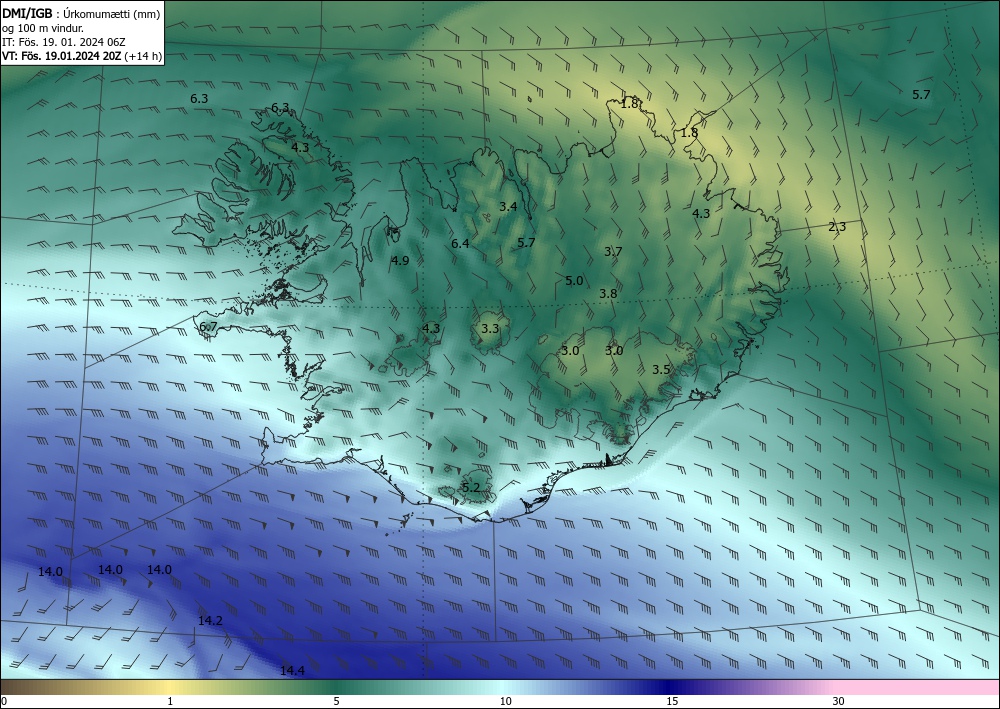
Task: Click the 3.7 value on the map
Action: pyautogui.click(x=613, y=252)
